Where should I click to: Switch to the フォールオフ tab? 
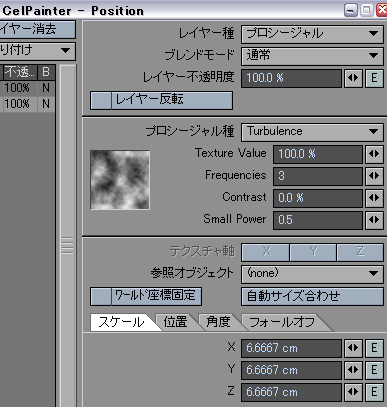point(283,322)
